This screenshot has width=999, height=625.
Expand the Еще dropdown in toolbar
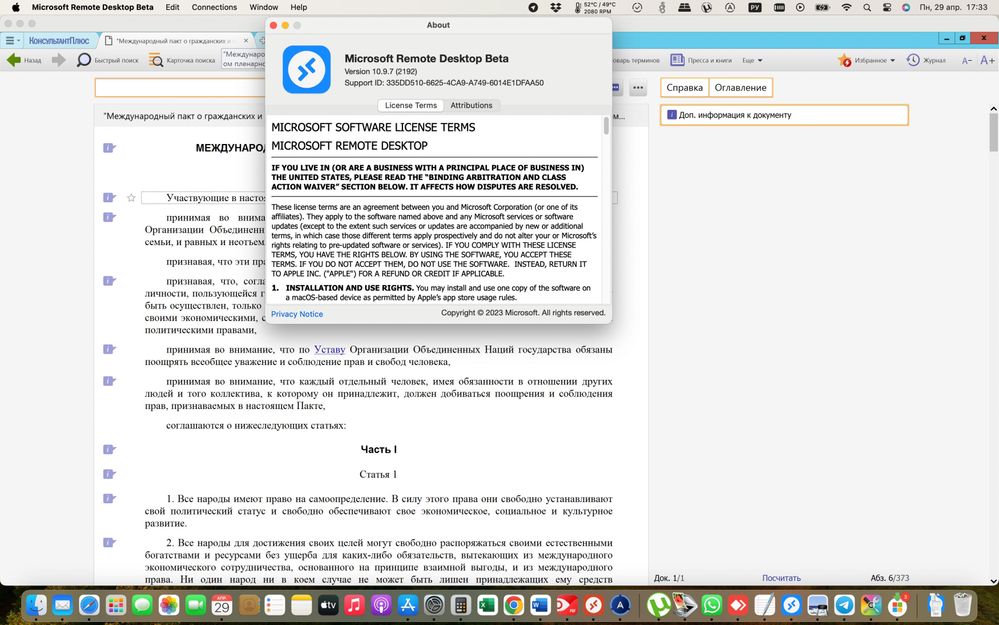752,61
